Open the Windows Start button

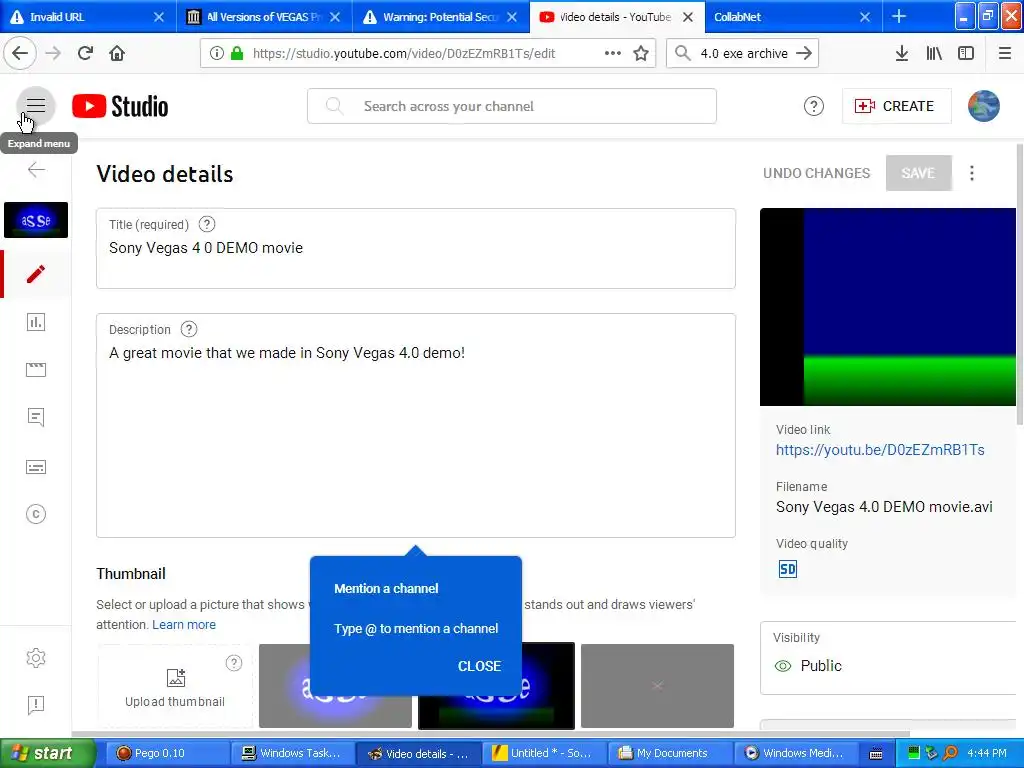[x=47, y=753]
